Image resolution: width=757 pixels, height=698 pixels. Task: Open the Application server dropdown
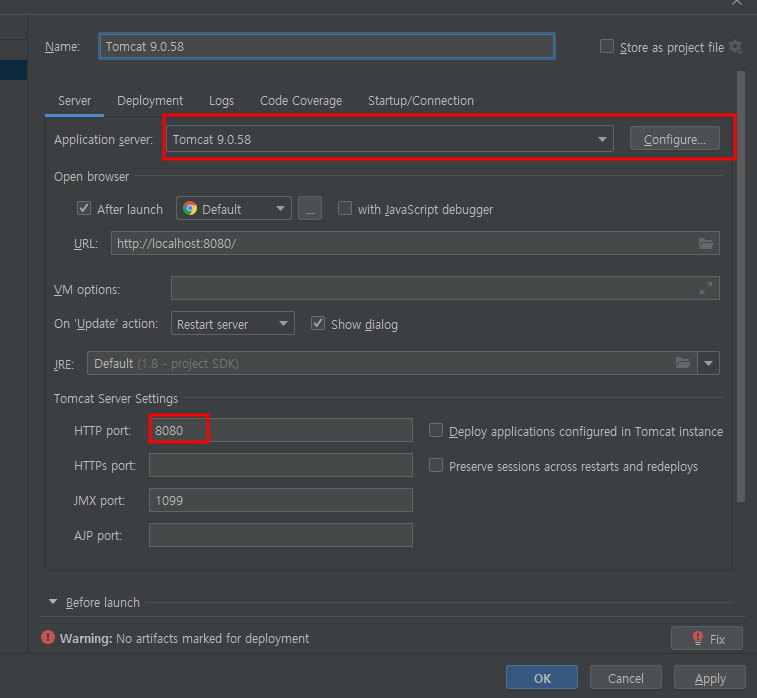pyautogui.click(x=390, y=139)
